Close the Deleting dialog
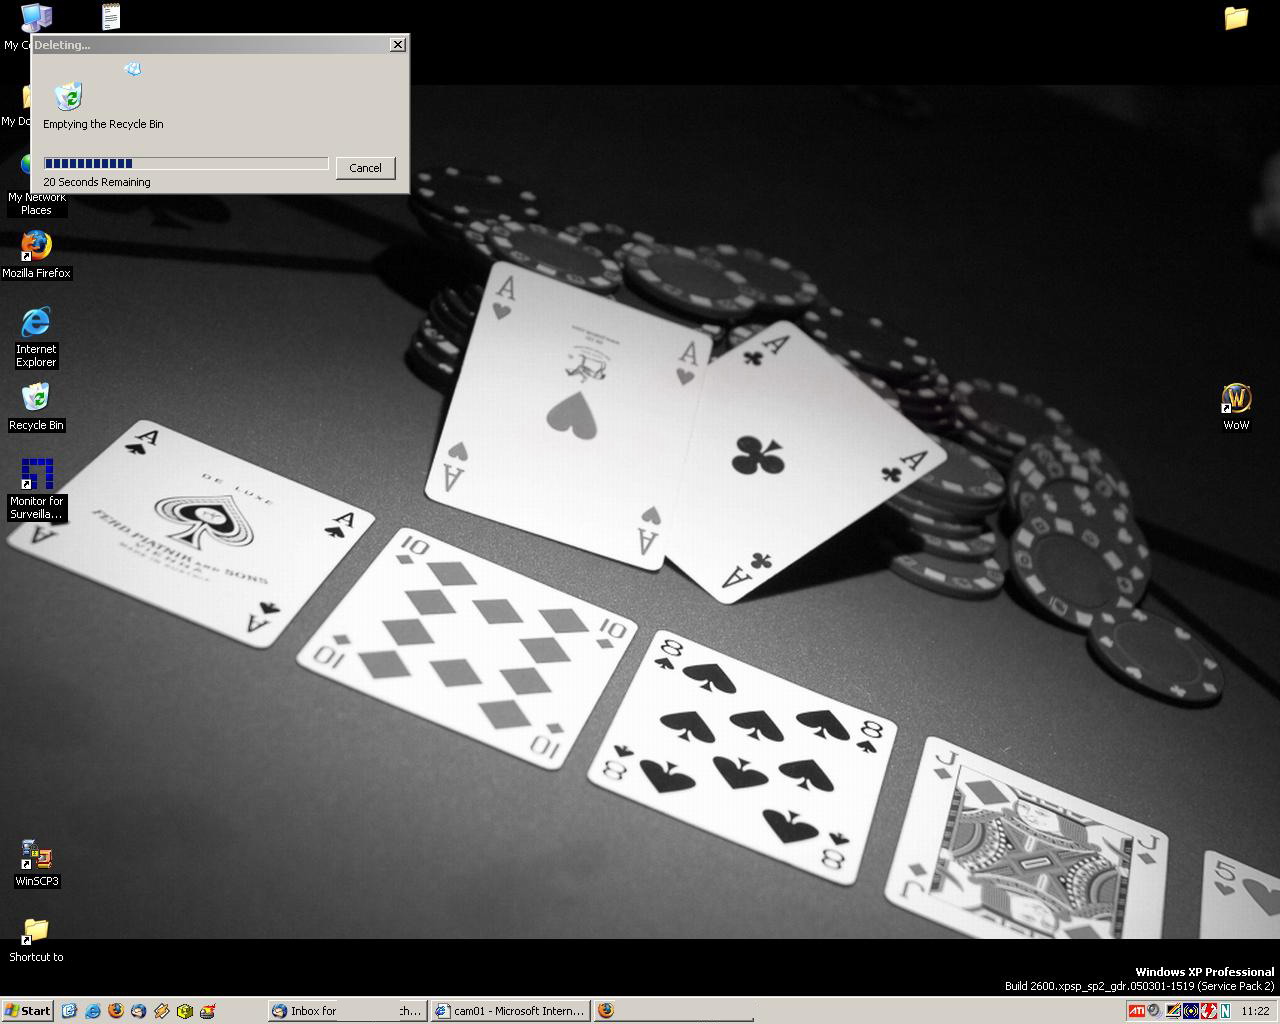The image size is (1280, 1024). 397,45
